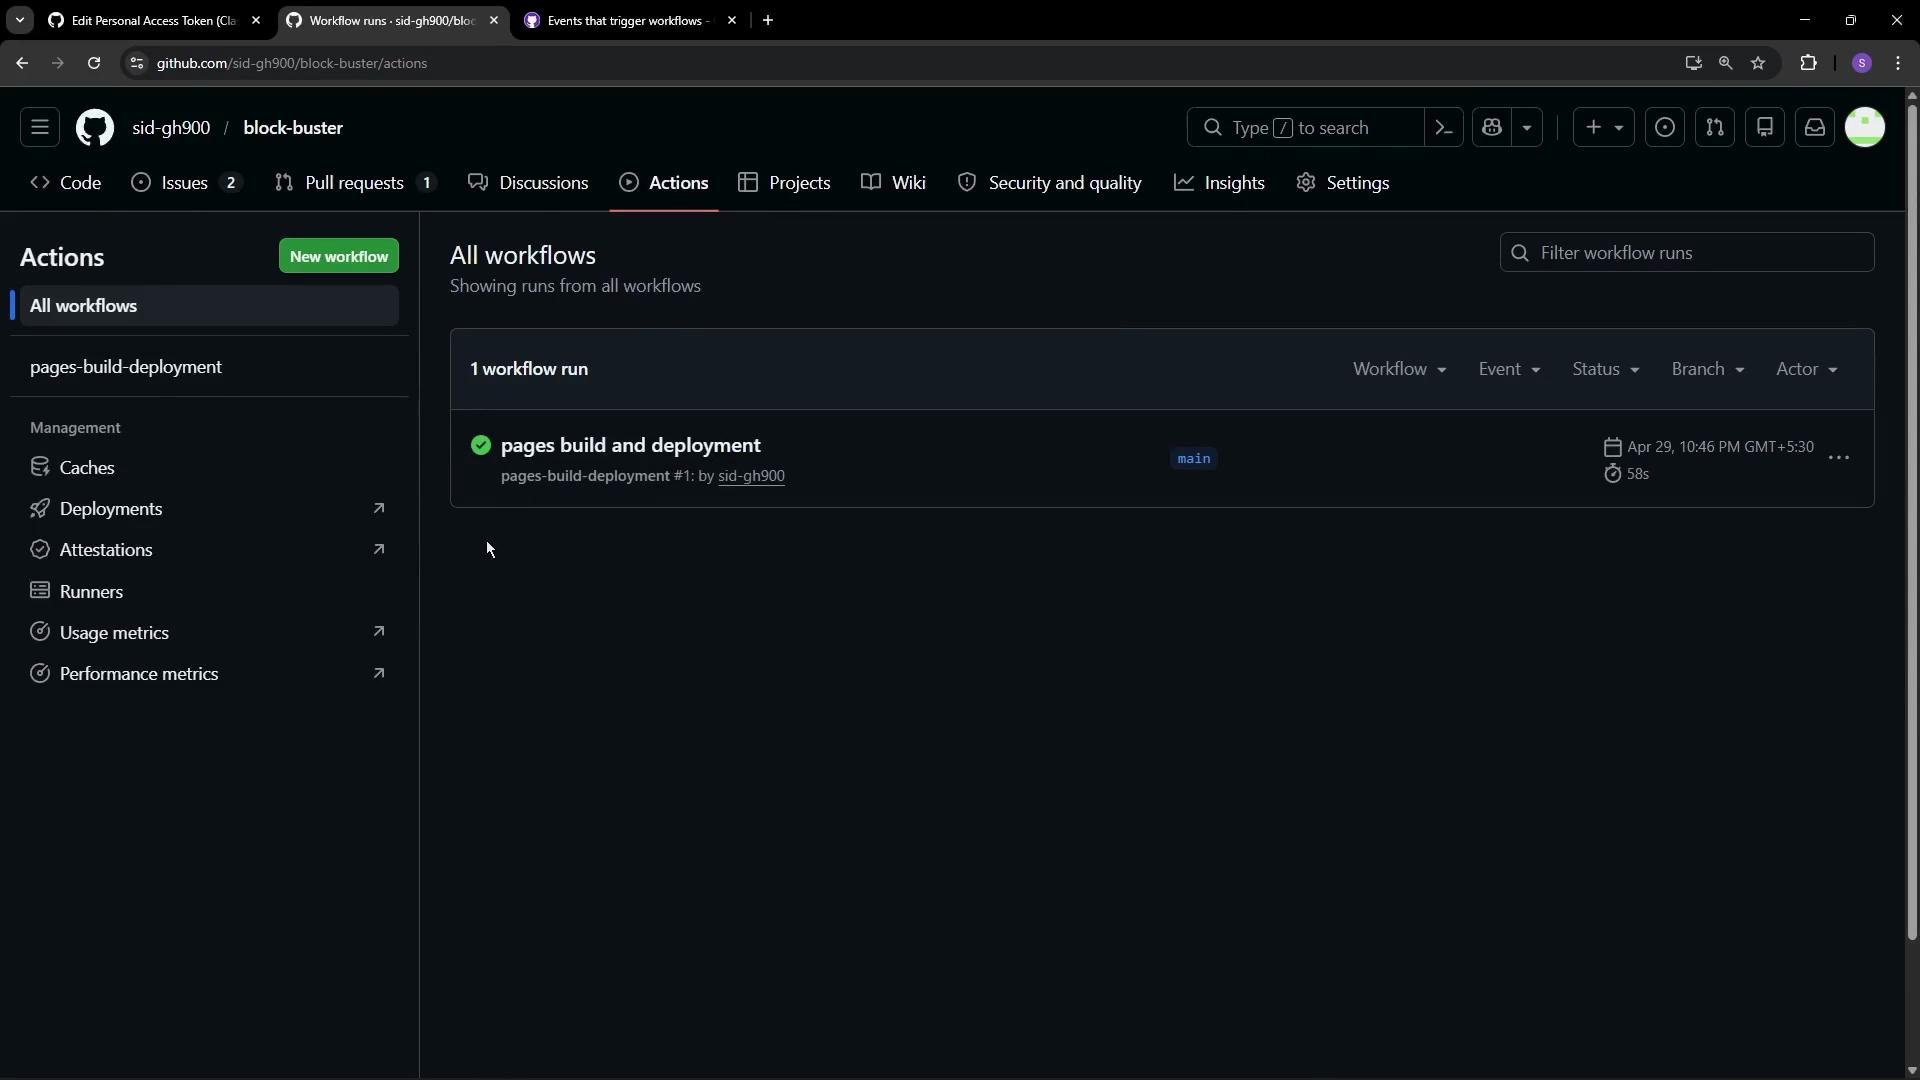Click the browser zoom magnifier icon
This screenshot has height=1080, width=1920.
[1726, 63]
